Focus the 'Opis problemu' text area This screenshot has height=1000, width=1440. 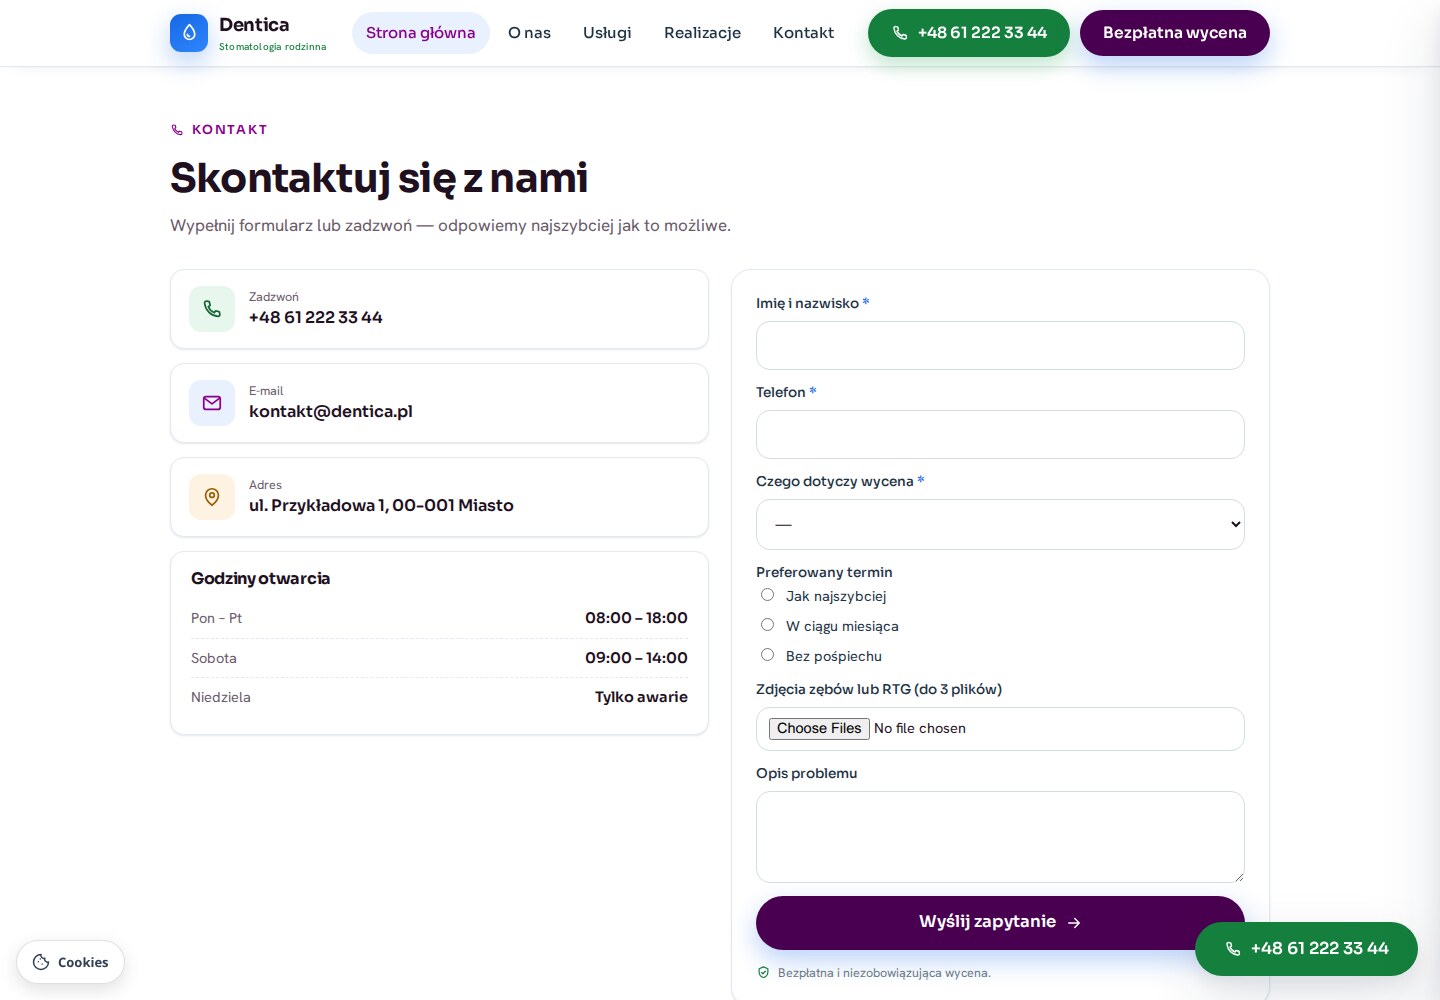click(1000, 837)
